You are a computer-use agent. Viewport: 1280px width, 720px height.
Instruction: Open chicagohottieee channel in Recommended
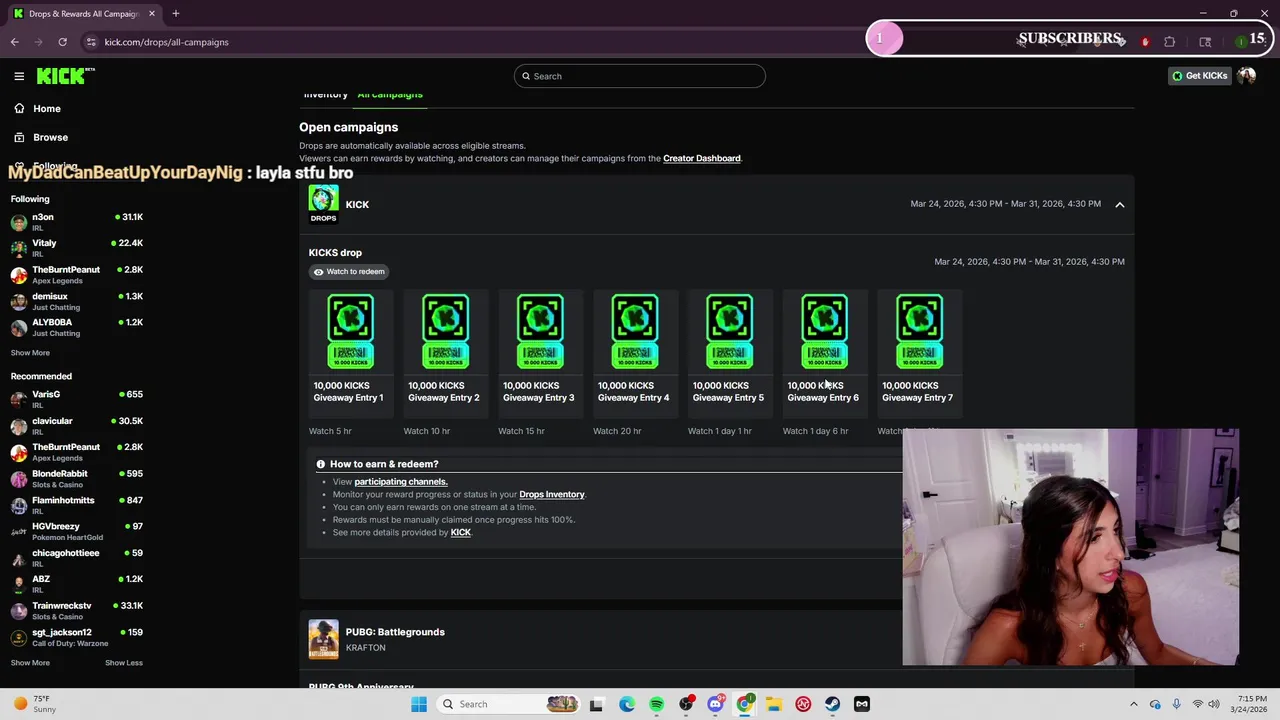pos(77,557)
